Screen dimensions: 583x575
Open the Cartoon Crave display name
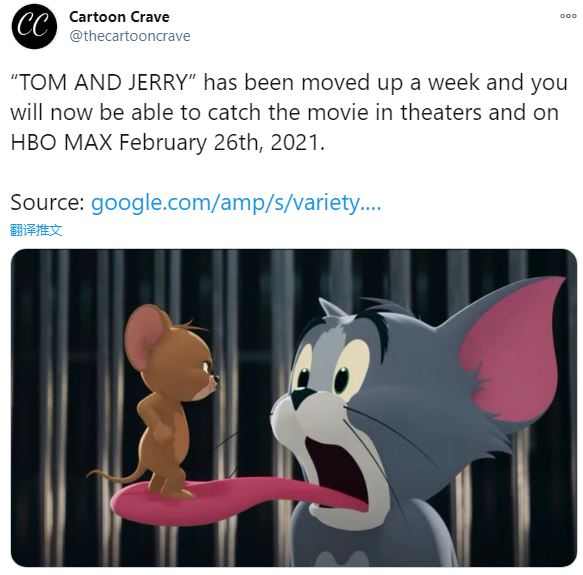[119, 17]
